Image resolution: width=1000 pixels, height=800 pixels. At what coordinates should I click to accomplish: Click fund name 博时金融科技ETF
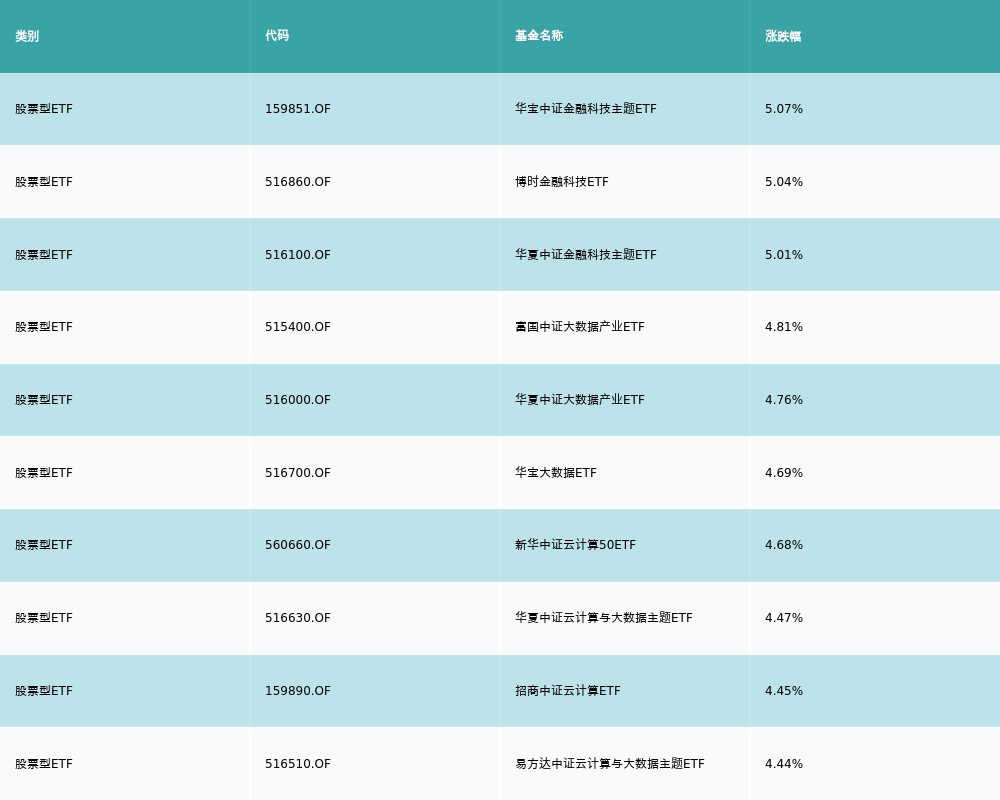point(562,182)
